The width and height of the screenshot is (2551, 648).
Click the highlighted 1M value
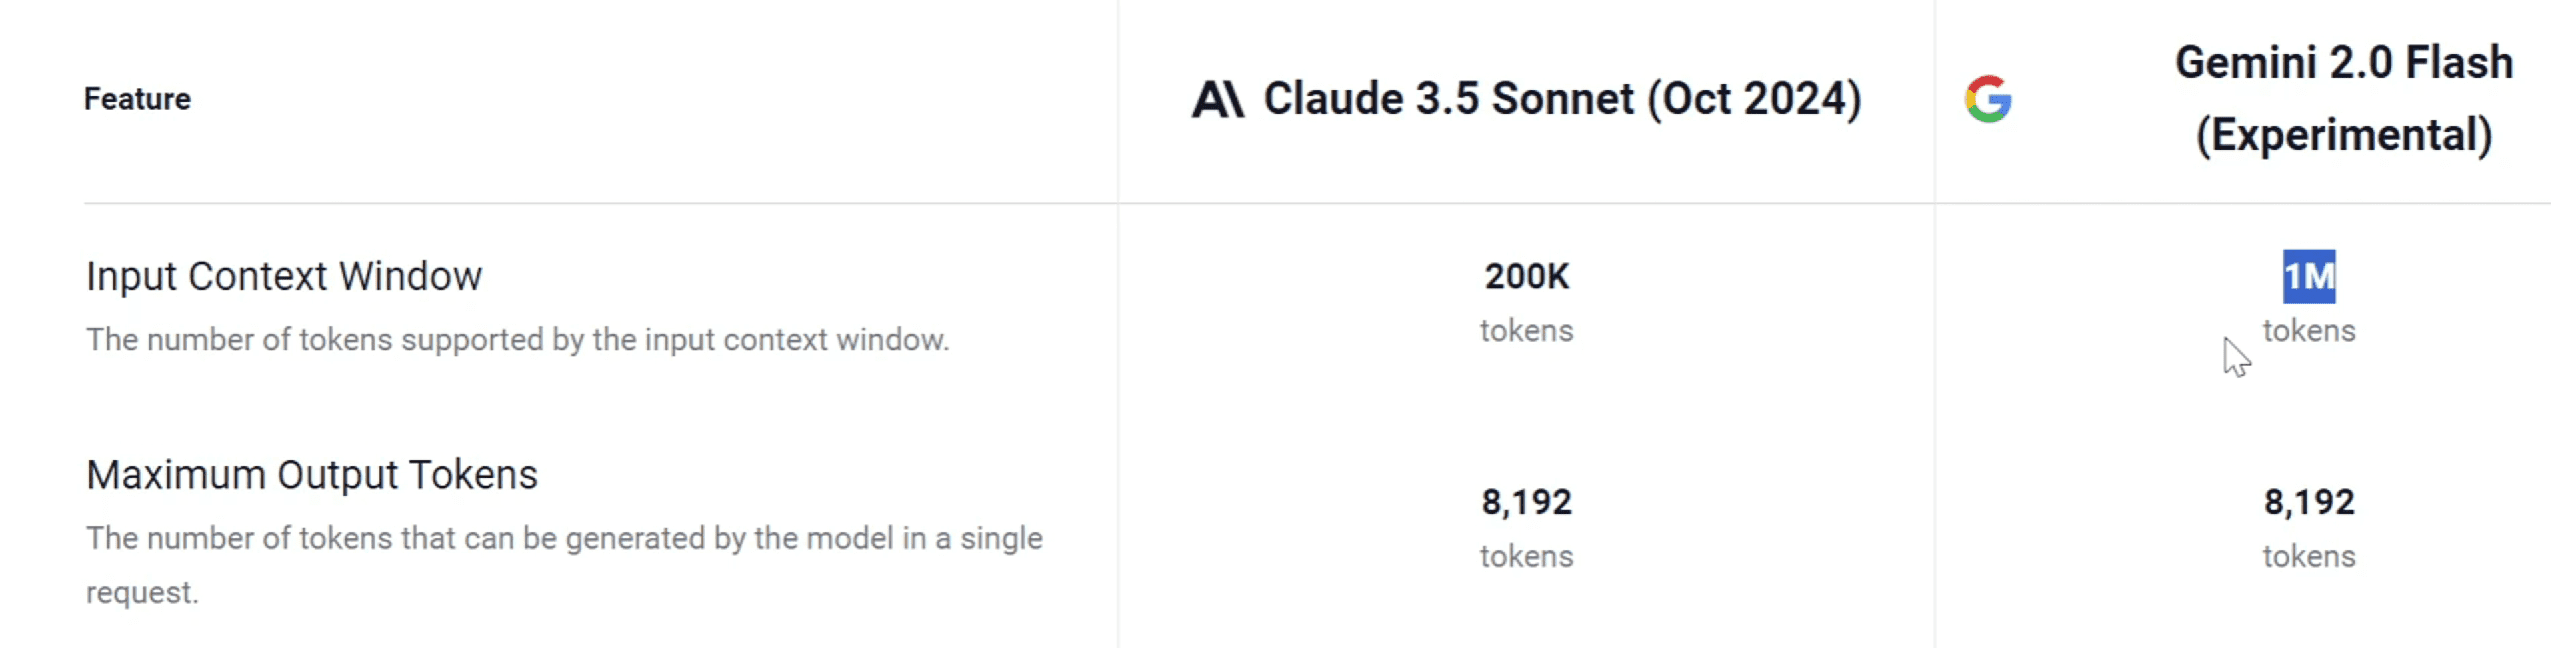(x=2307, y=277)
